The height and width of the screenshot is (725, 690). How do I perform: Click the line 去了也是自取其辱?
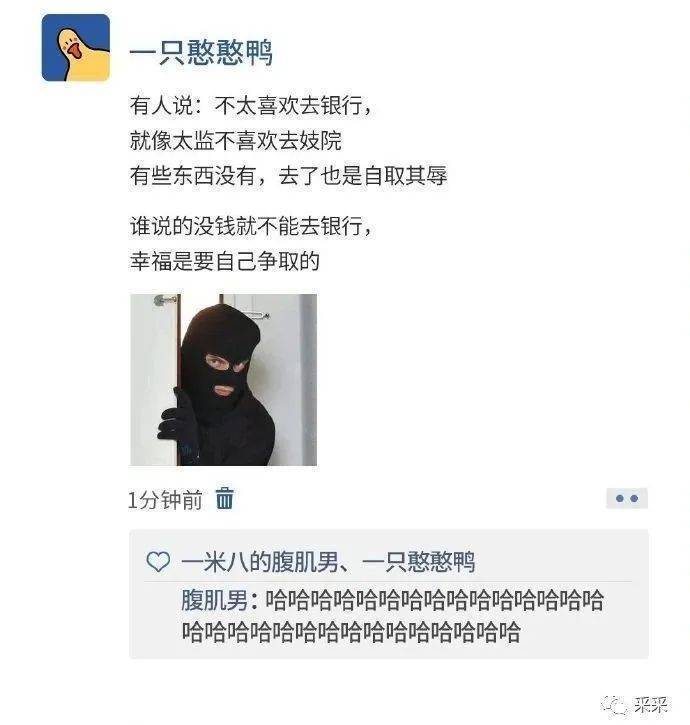point(363,176)
